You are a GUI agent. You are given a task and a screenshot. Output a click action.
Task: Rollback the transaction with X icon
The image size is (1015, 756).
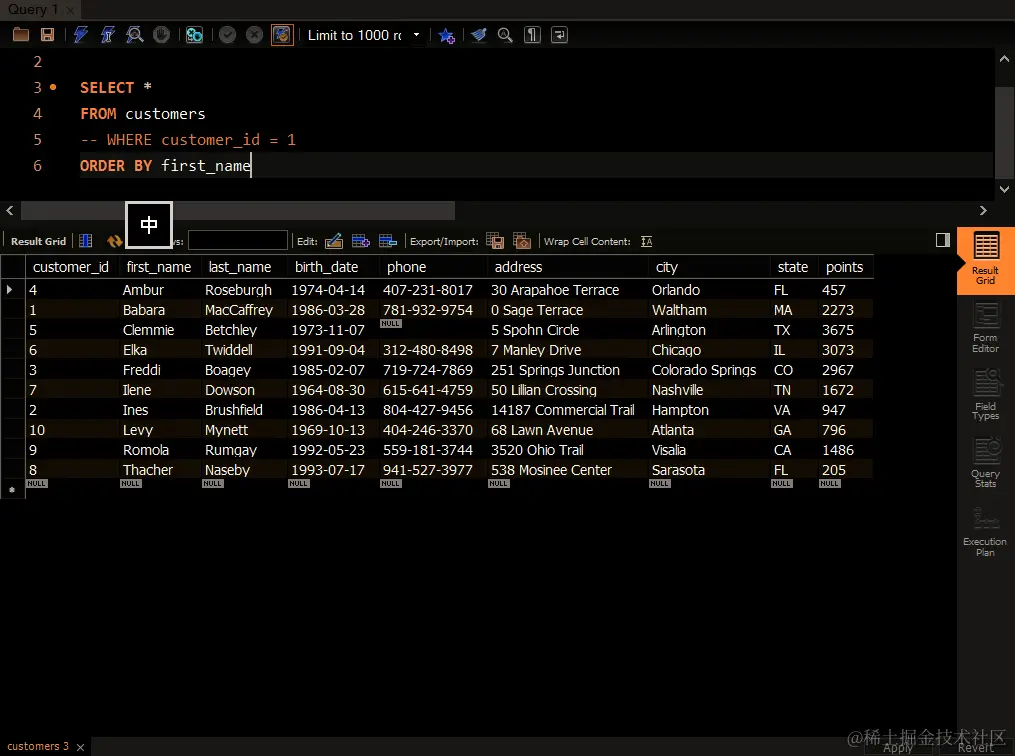pos(254,35)
